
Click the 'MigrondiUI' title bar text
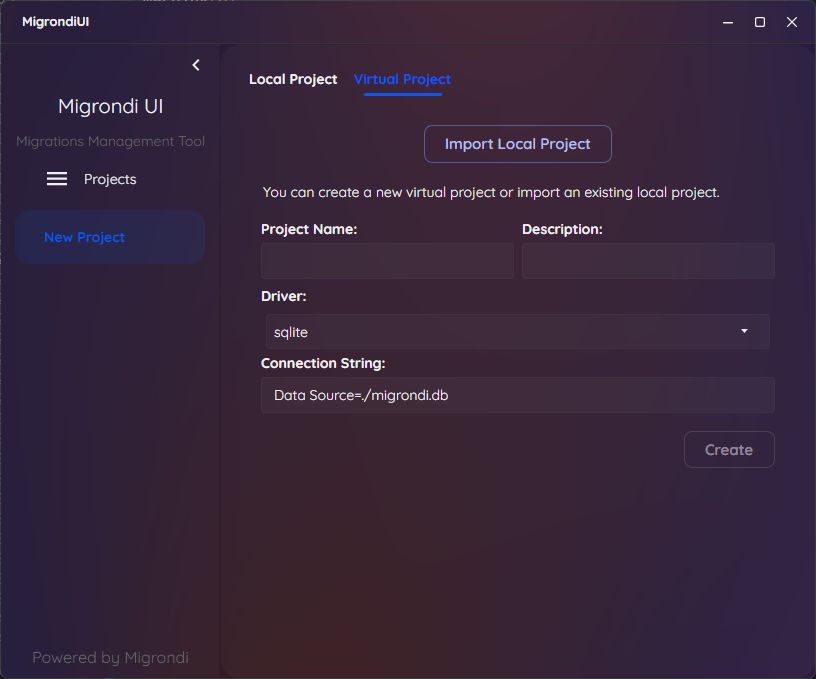pyautogui.click(x=56, y=22)
